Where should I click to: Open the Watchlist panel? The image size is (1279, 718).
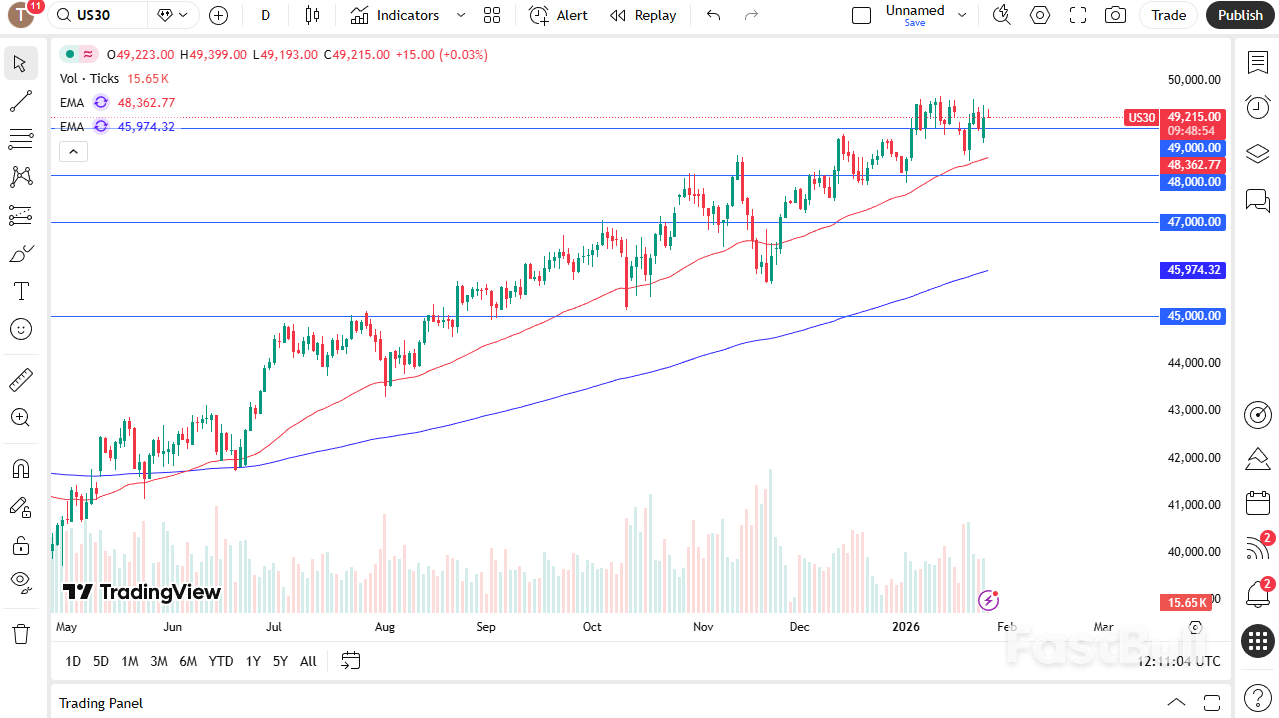coord(1257,62)
